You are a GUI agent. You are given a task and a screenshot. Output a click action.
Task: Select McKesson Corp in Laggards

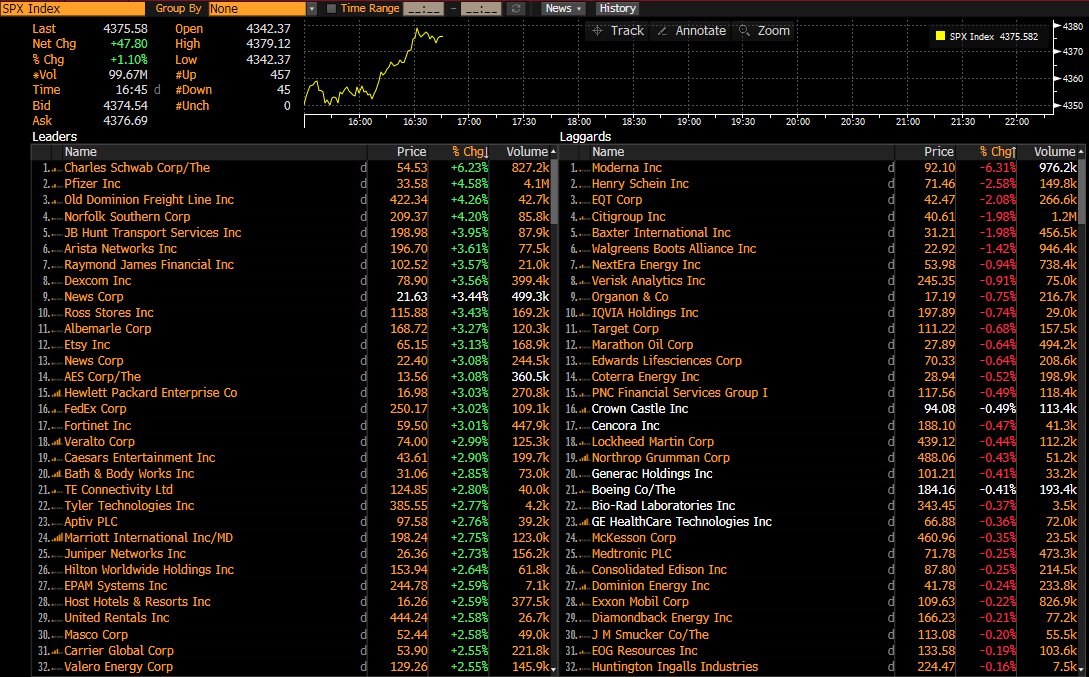coord(633,537)
